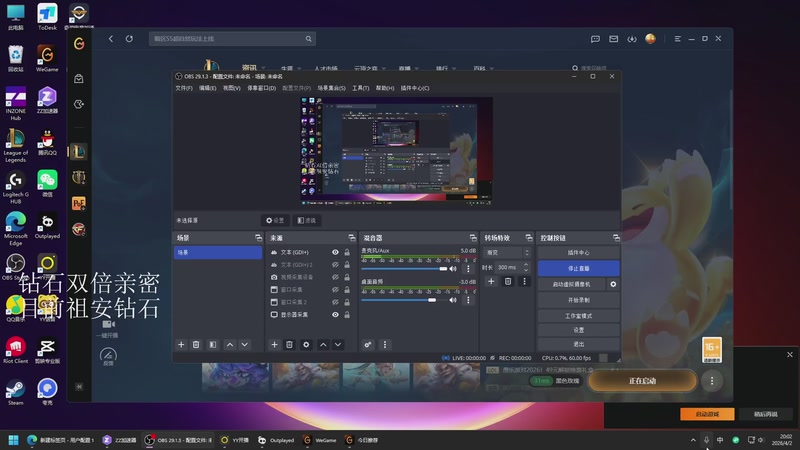Enable 工作室模式 in the OBS controls

pos(579,316)
